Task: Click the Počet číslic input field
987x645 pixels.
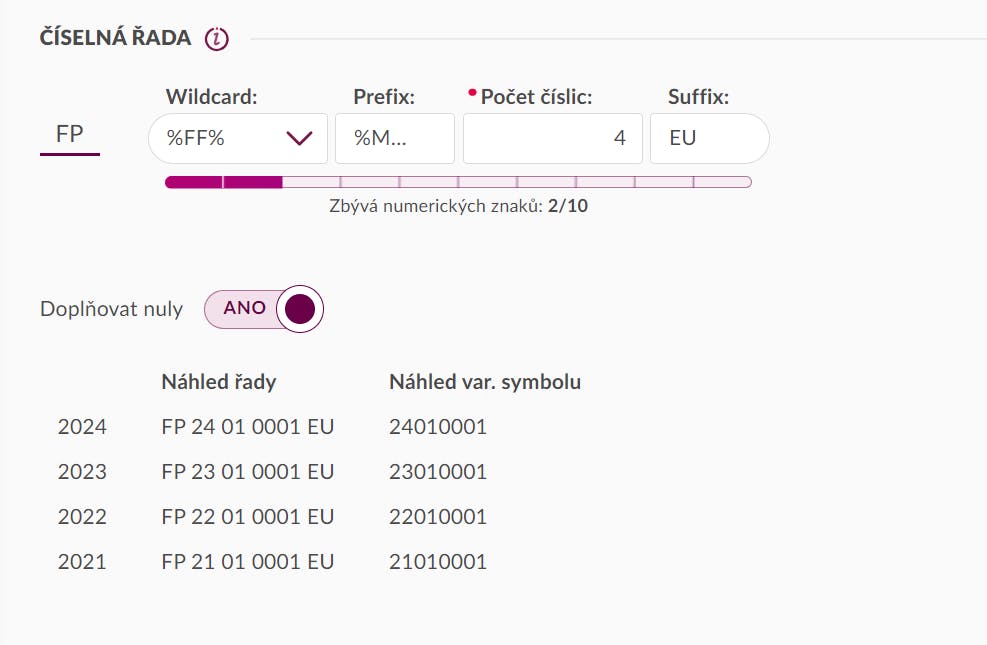Action: pos(553,138)
